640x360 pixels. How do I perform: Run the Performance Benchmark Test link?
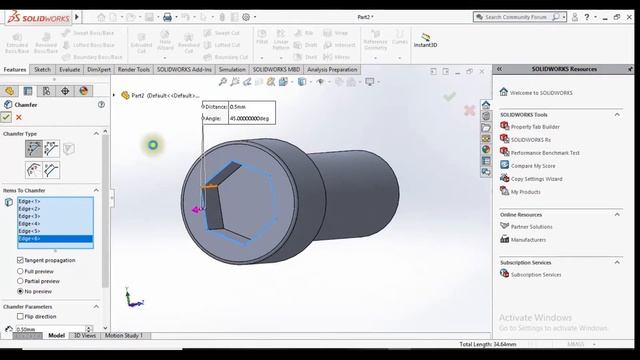[x=545, y=153]
